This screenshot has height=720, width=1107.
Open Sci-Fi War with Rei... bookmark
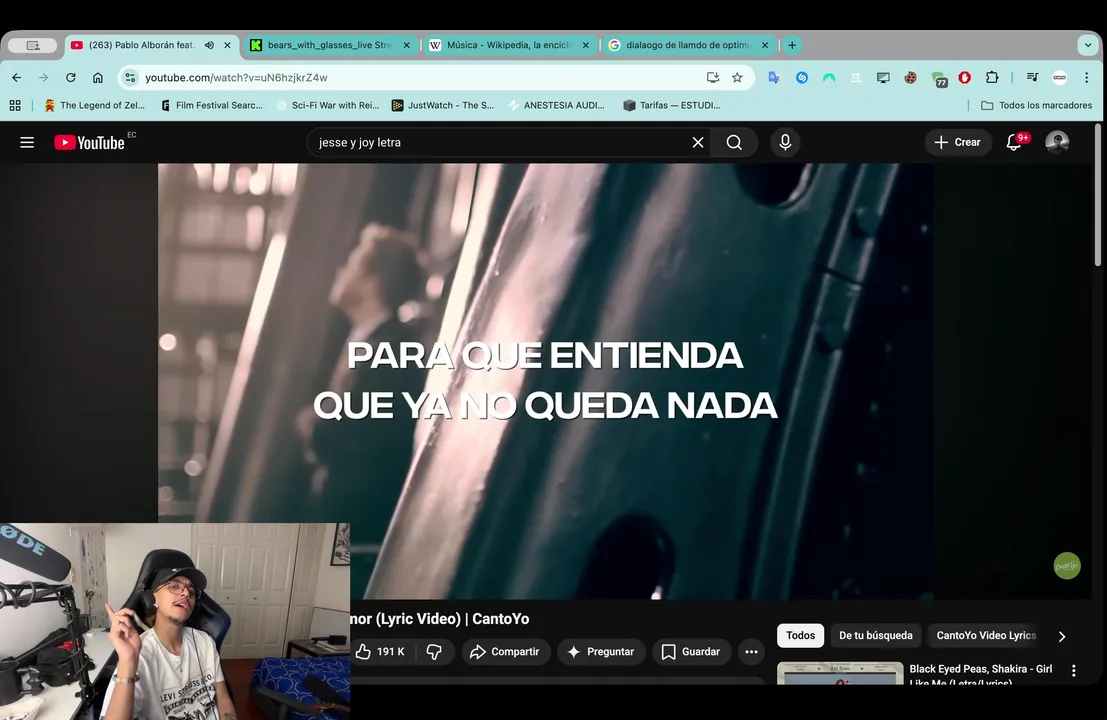(328, 105)
